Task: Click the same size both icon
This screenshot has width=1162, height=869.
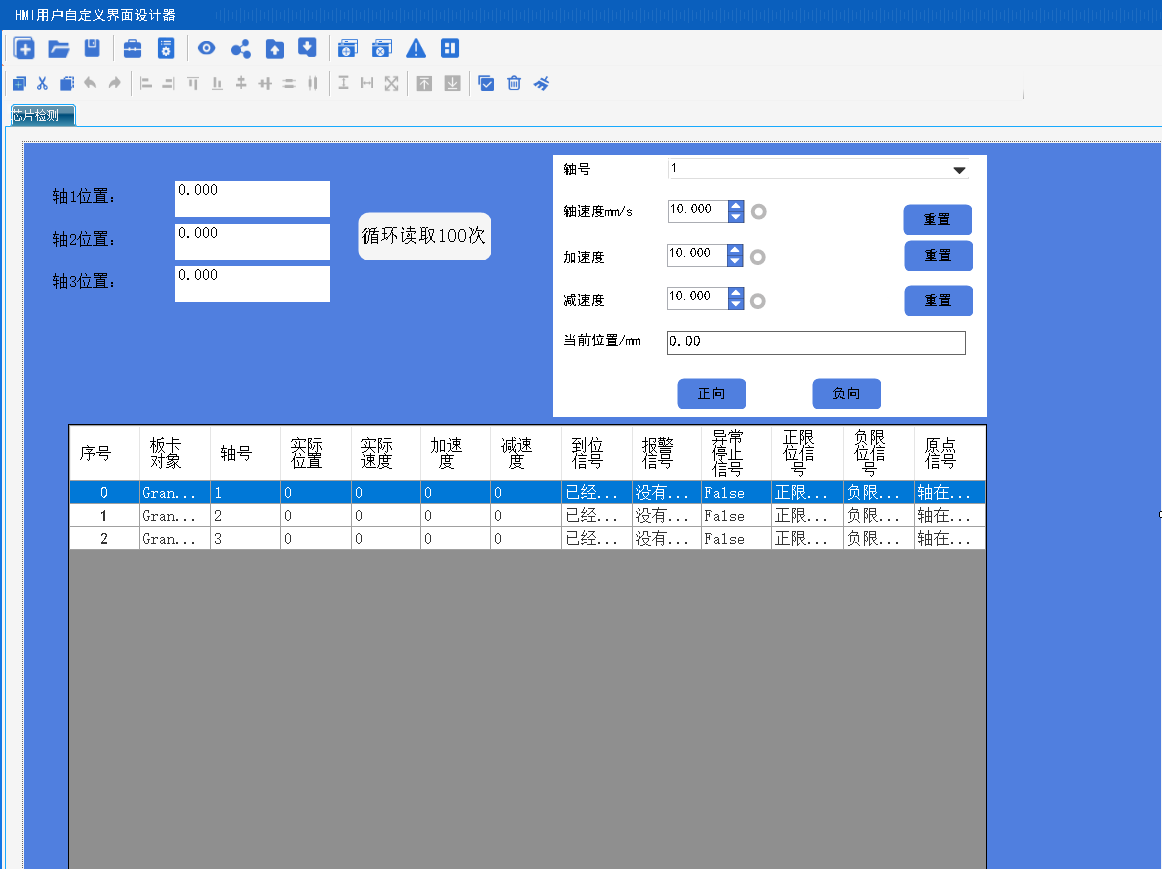Action: [391, 84]
